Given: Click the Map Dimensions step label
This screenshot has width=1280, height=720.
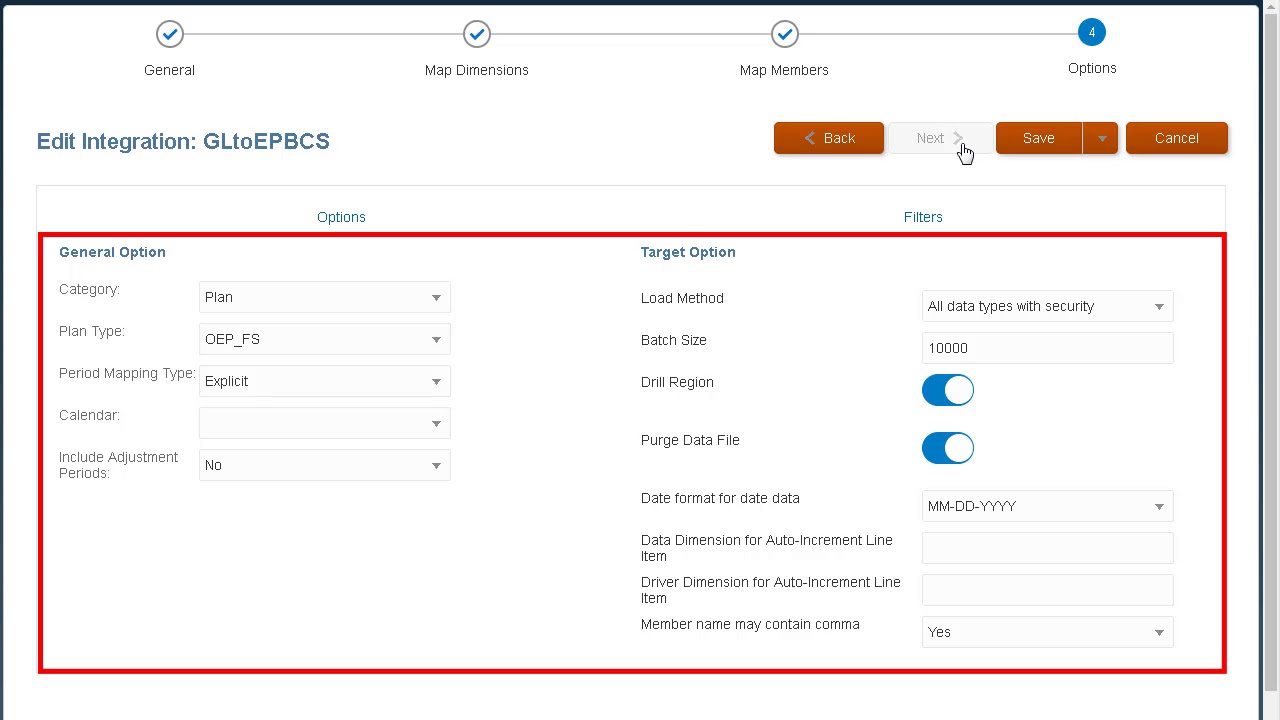Looking at the screenshot, I should click(x=477, y=70).
